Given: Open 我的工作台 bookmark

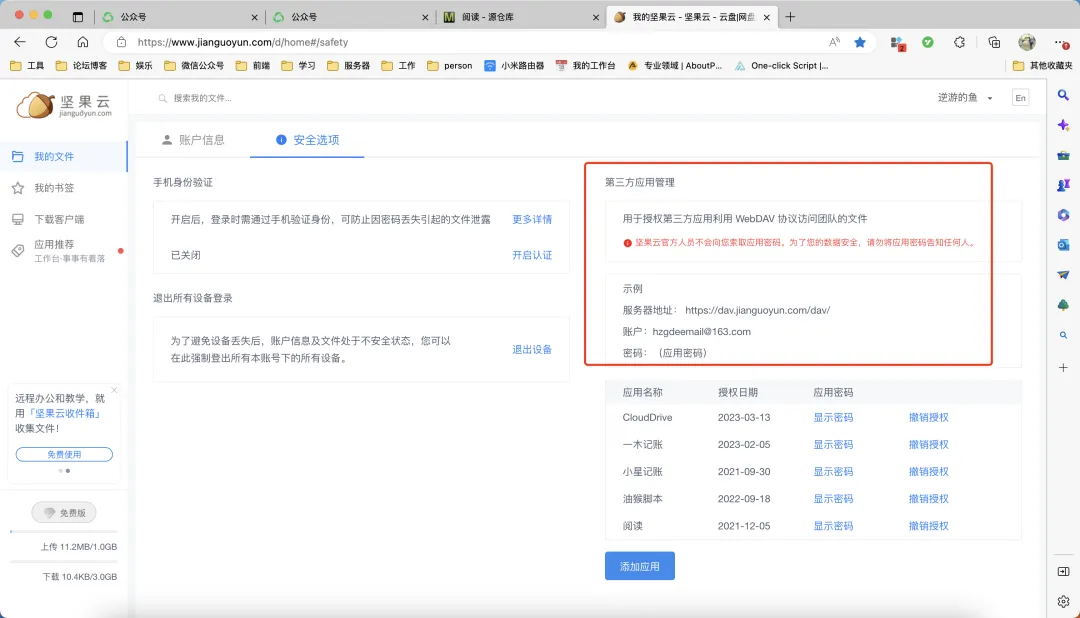Looking at the screenshot, I should coord(585,65).
